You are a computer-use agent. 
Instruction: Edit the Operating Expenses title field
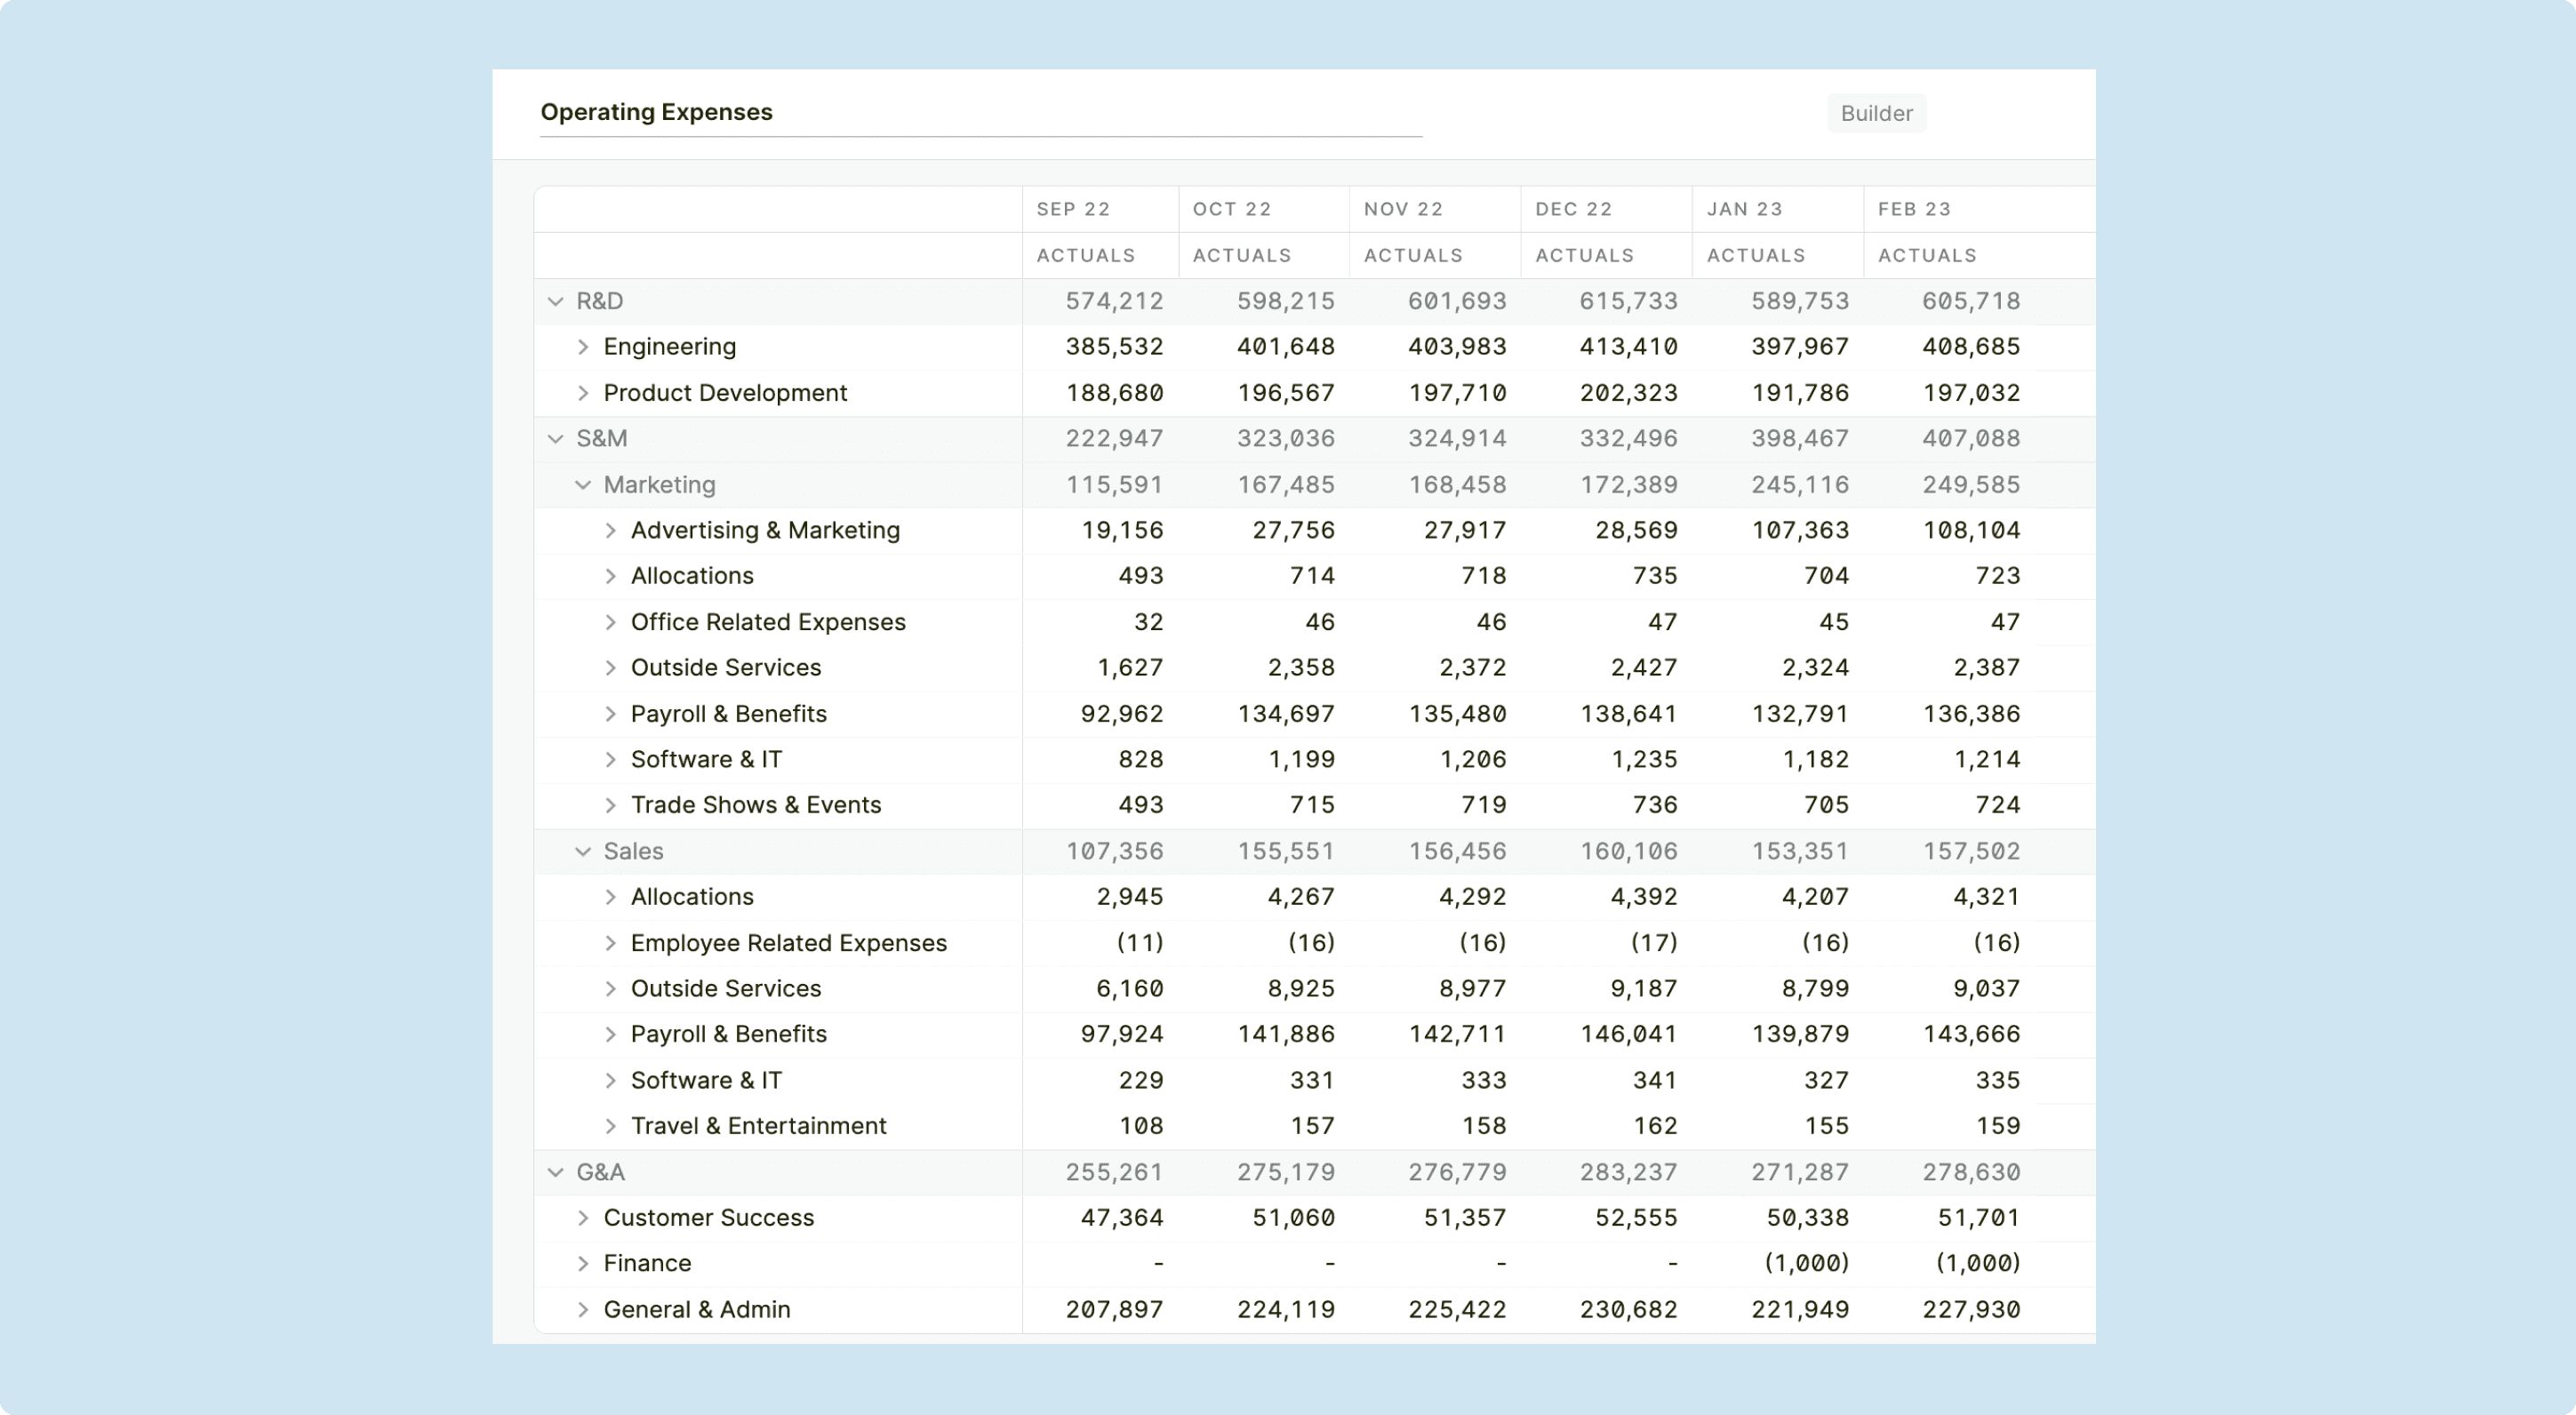981,113
